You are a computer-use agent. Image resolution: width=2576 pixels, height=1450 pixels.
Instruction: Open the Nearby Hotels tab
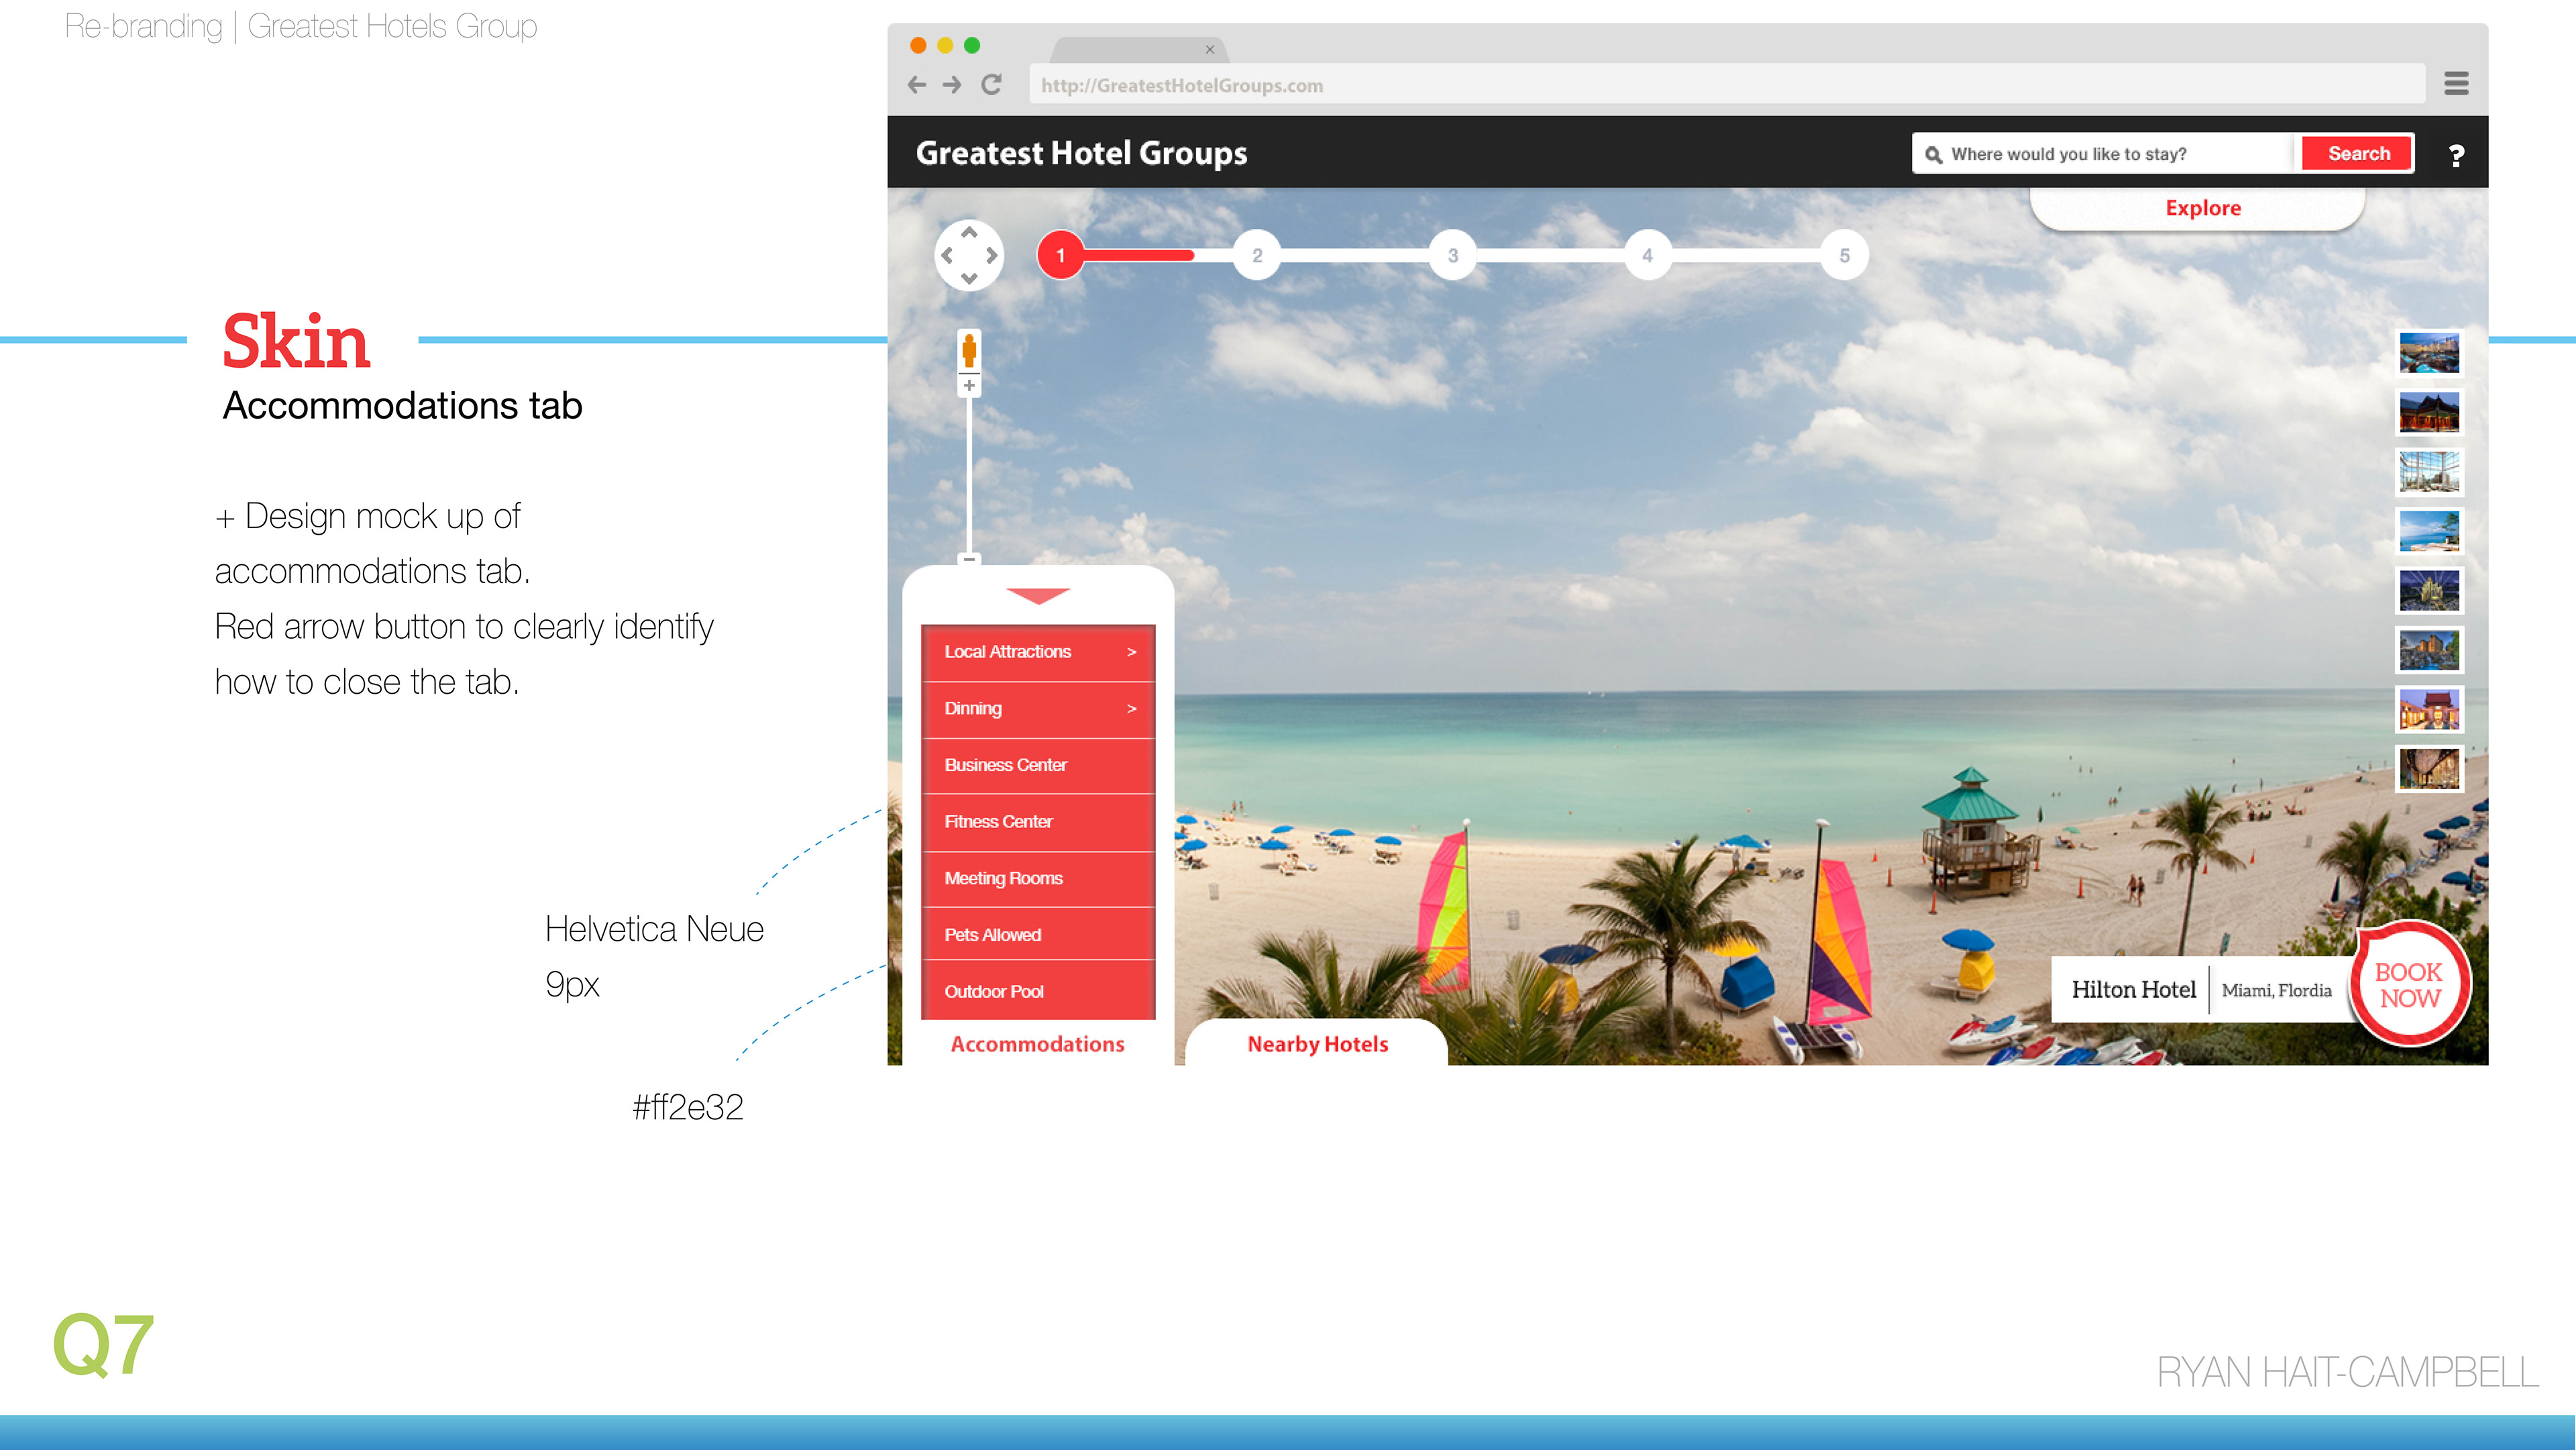point(1317,1044)
